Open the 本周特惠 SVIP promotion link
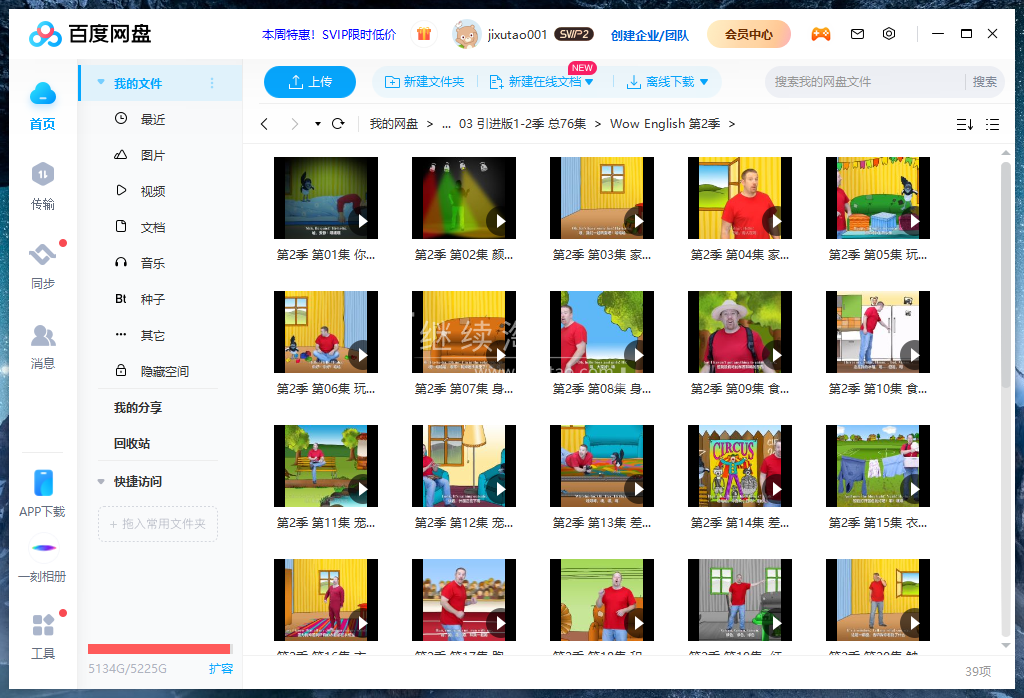 (328, 35)
